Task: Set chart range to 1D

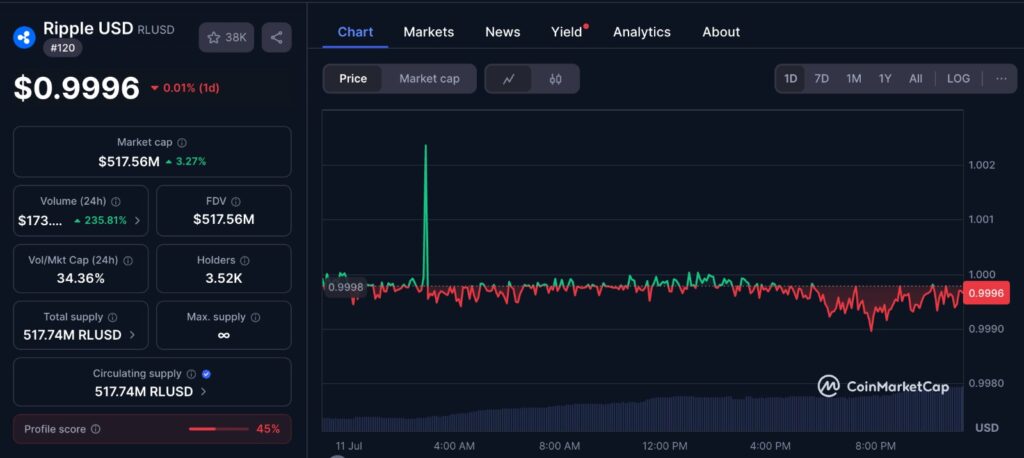Action: (790, 78)
